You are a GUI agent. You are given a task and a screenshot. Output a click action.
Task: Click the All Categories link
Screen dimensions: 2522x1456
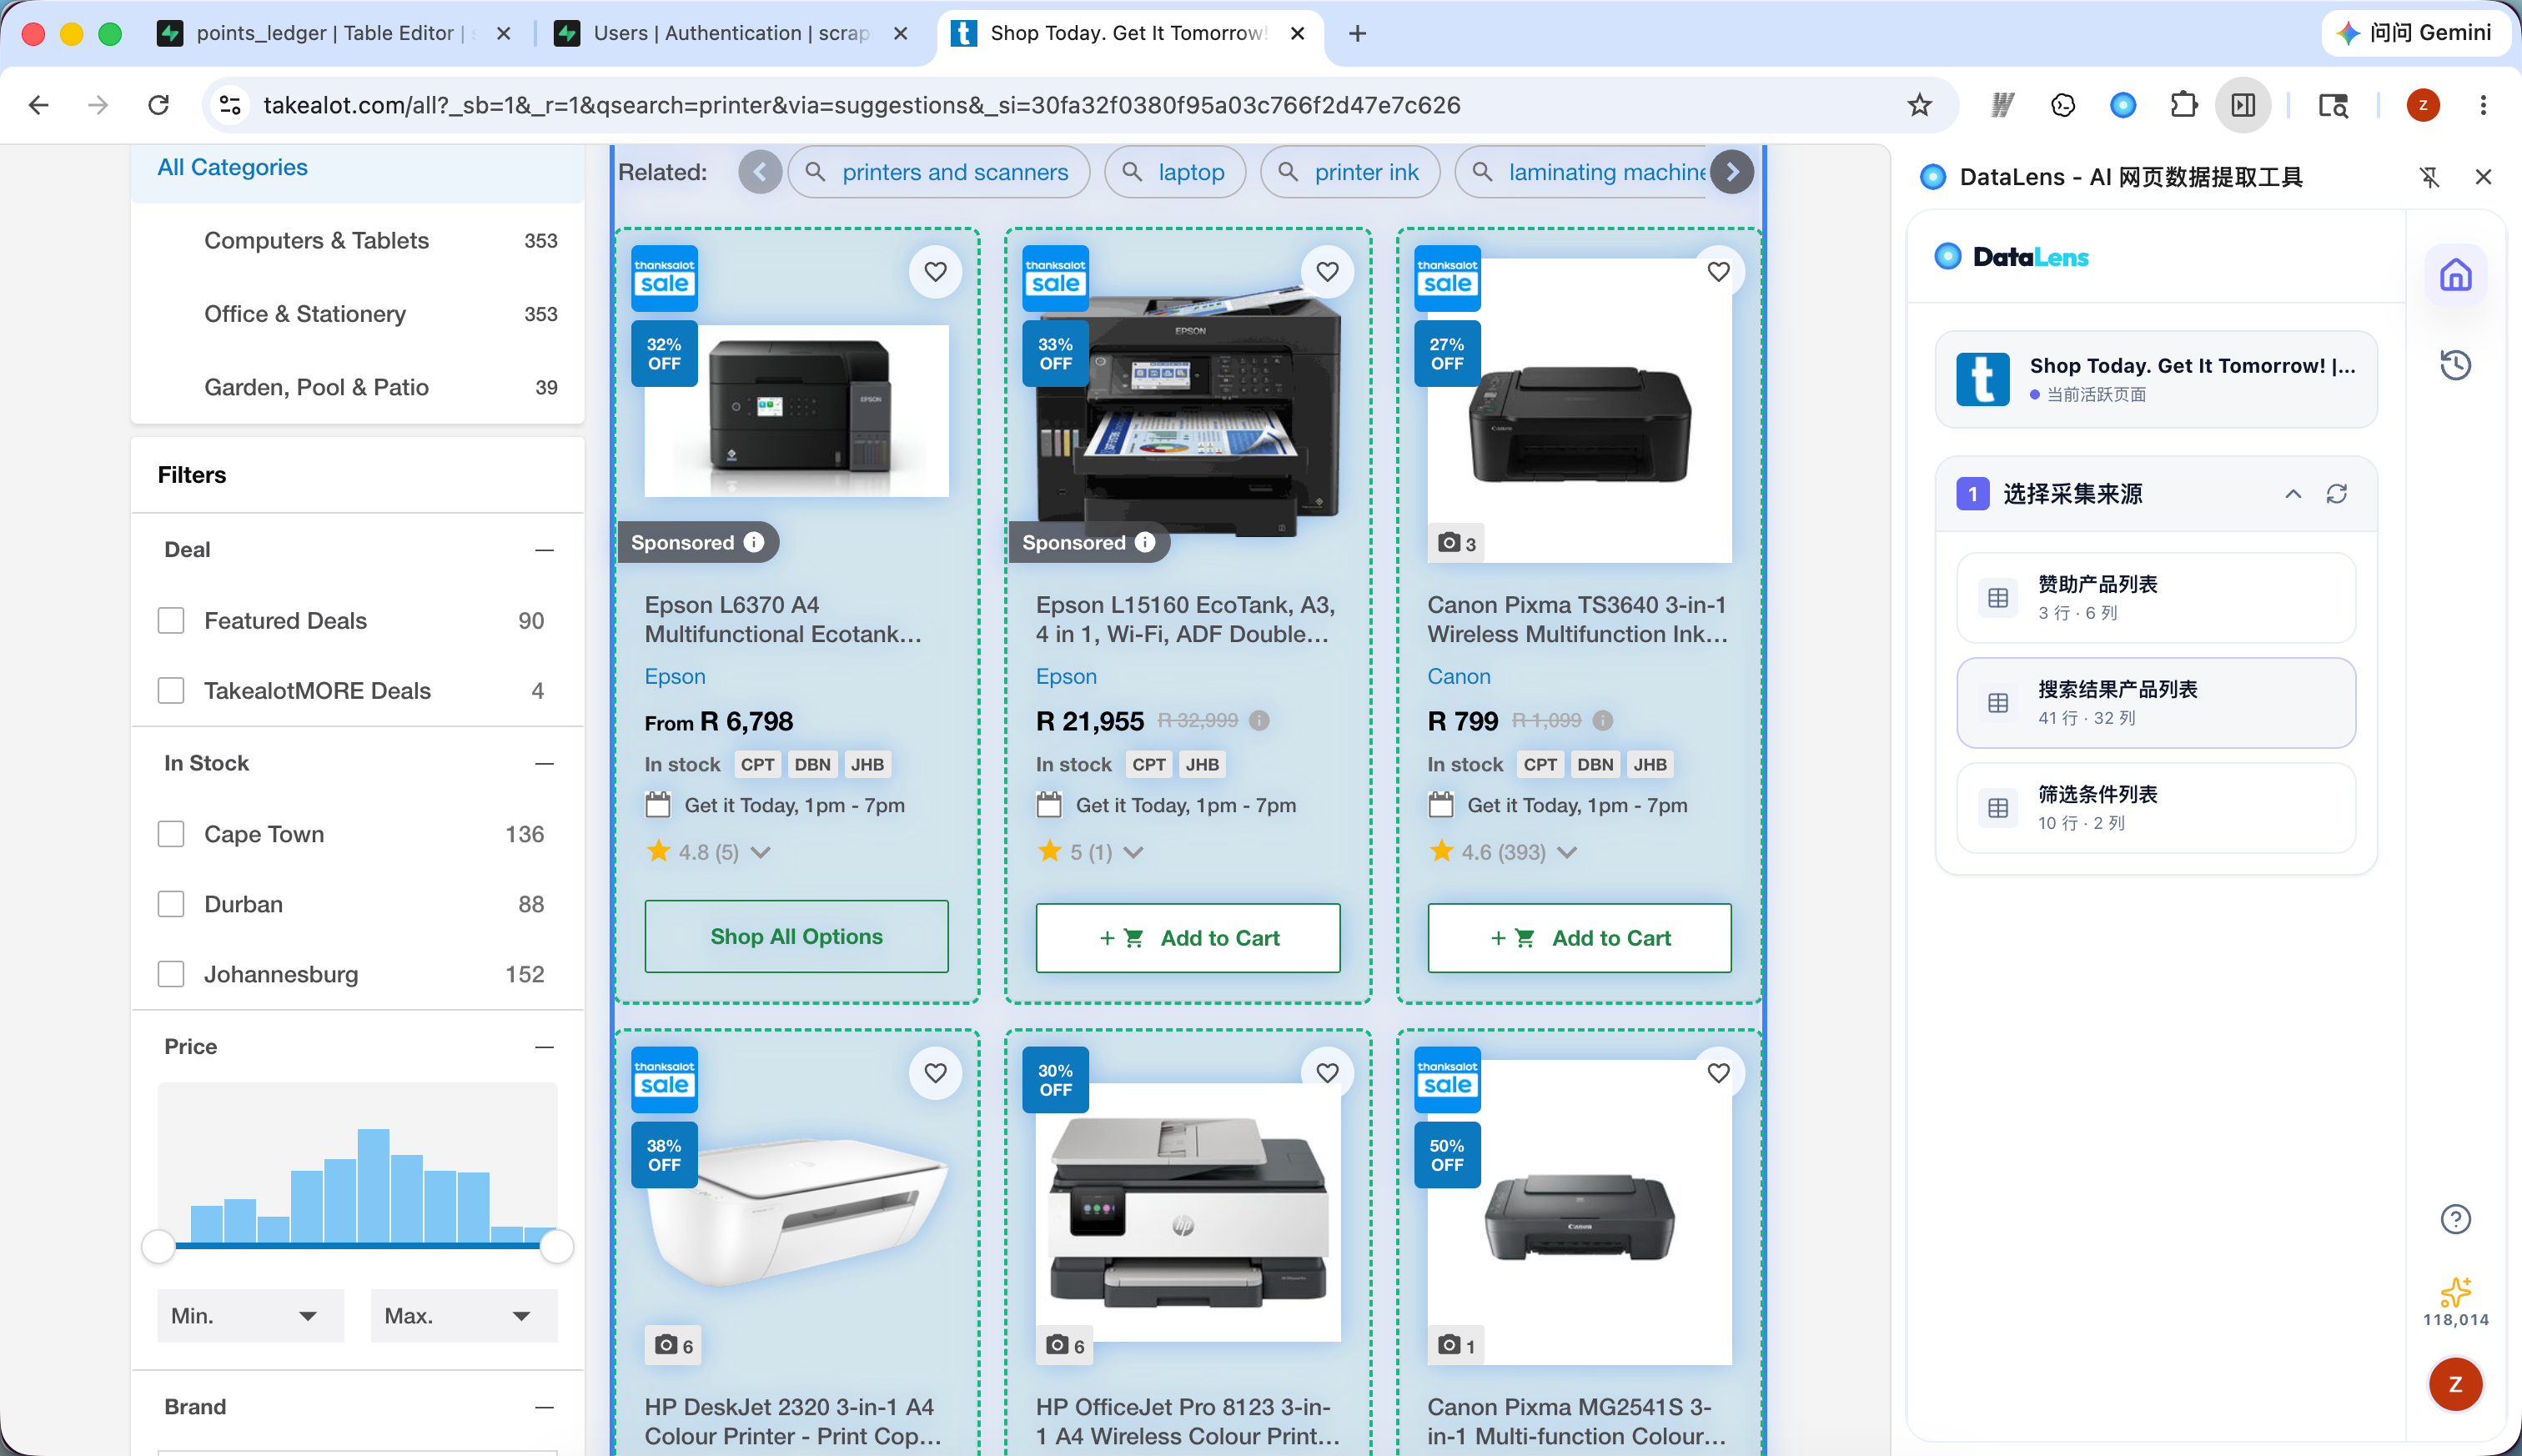pos(232,167)
